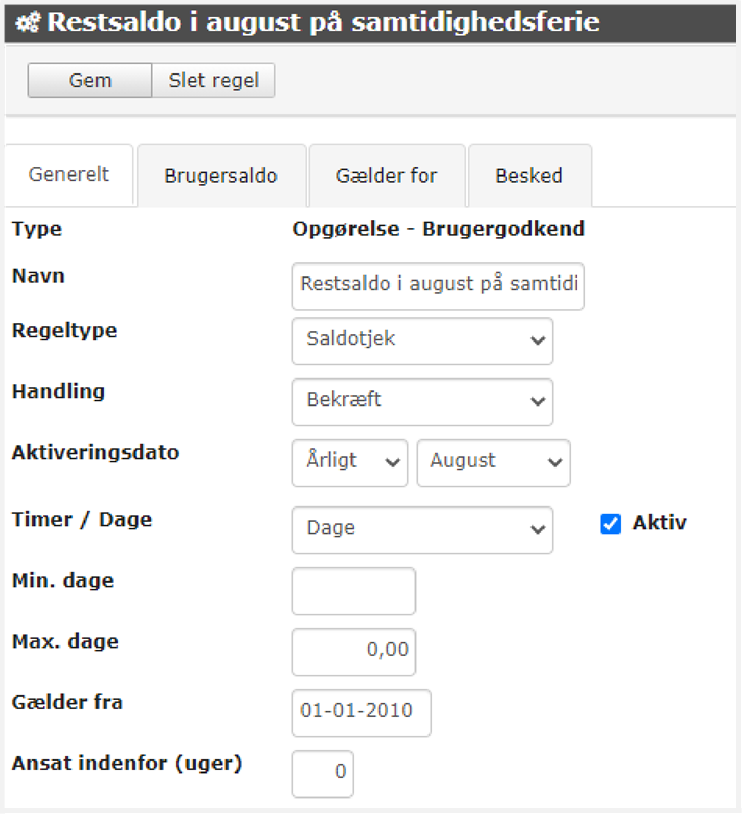
Task: Uncheck the Aktiv checkbox
Action: tap(611, 524)
